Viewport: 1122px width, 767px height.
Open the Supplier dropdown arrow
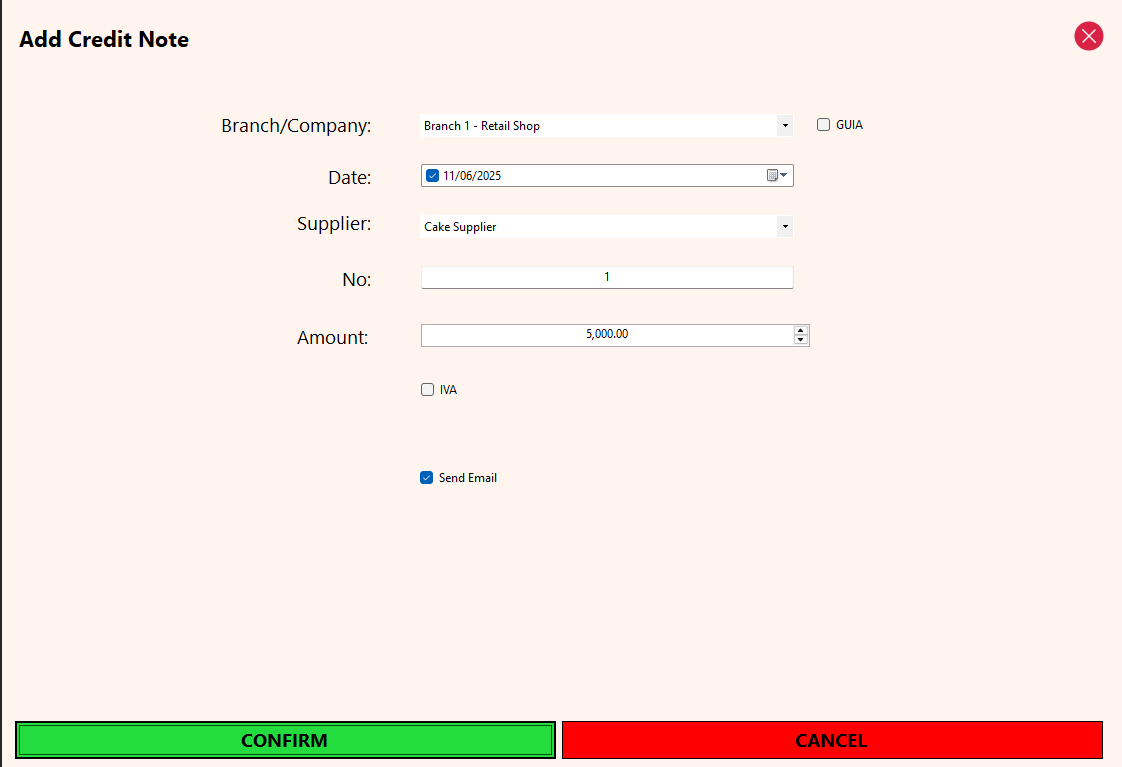click(785, 226)
